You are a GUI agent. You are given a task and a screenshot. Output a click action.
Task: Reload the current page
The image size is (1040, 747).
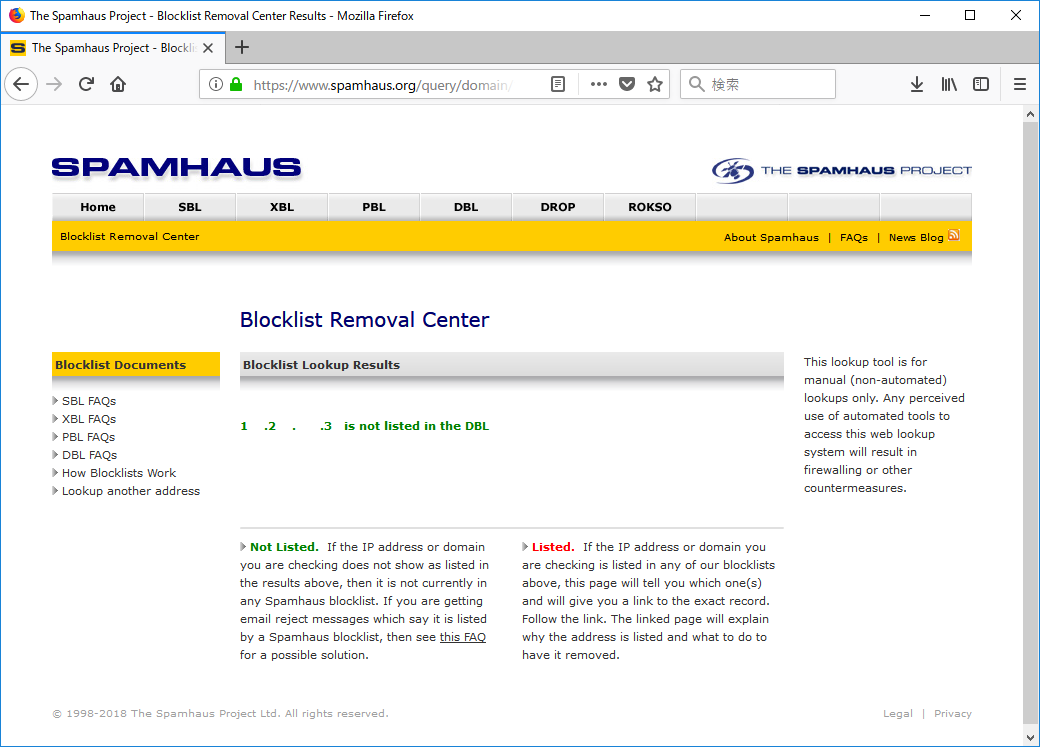coord(86,84)
